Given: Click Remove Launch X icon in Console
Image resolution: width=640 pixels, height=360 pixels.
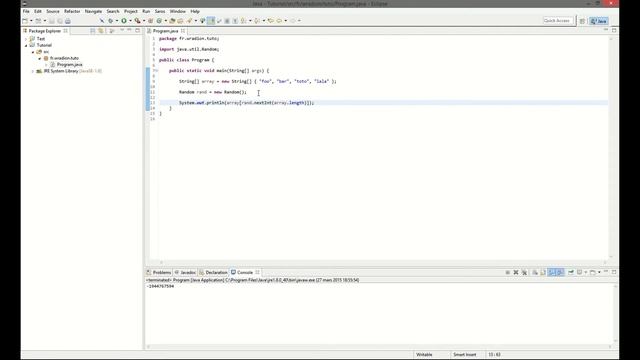Looking at the screenshot, I should point(516,272).
